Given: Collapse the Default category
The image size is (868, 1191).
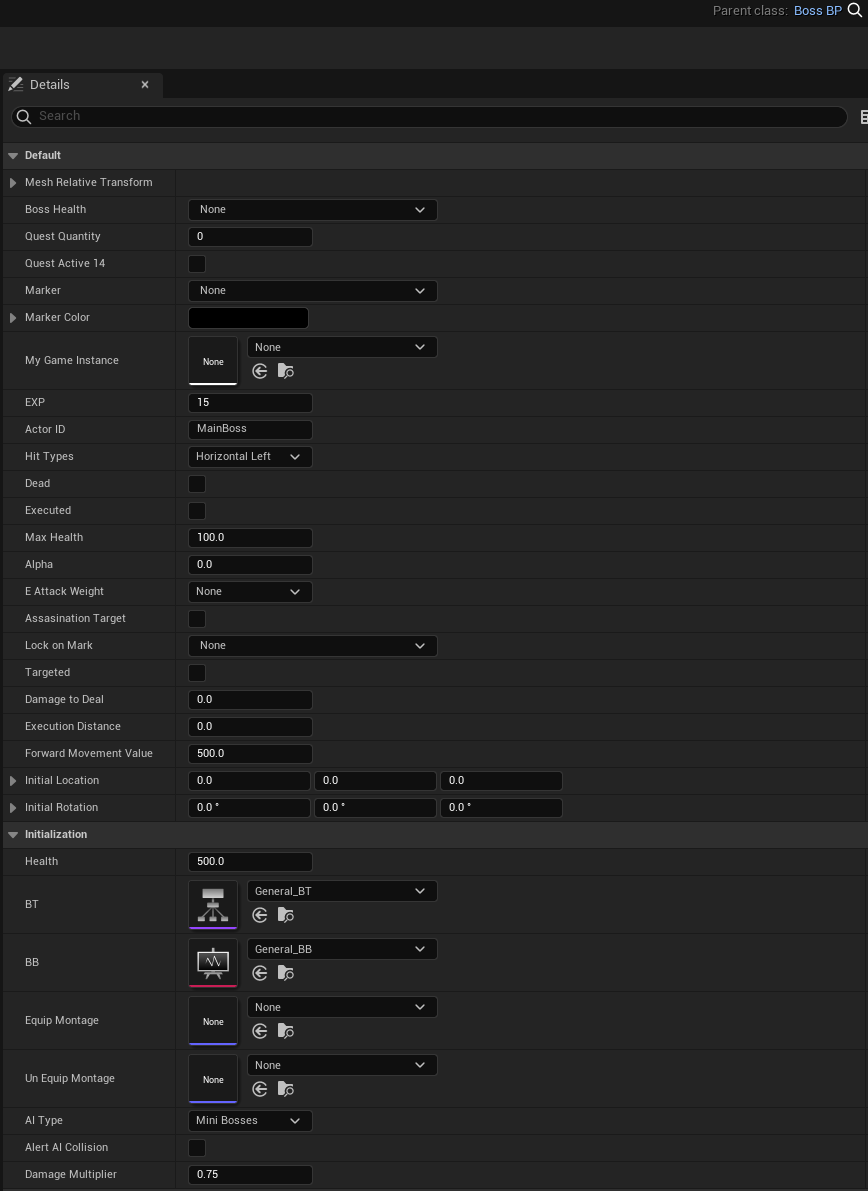Looking at the screenshot, I should 13,156.
